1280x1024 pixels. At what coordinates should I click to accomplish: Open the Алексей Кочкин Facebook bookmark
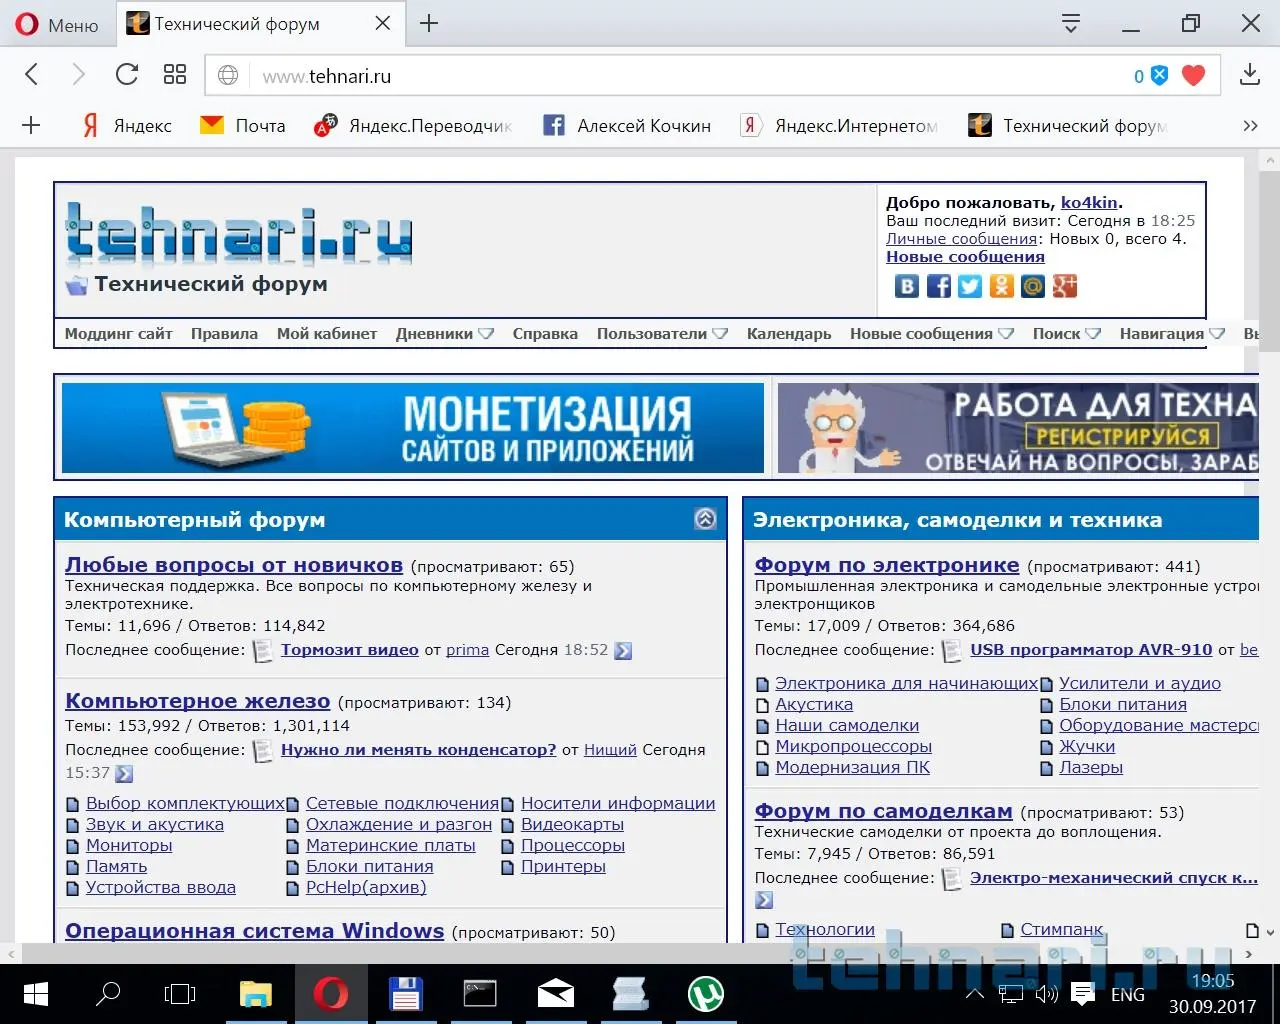point(627,125)
